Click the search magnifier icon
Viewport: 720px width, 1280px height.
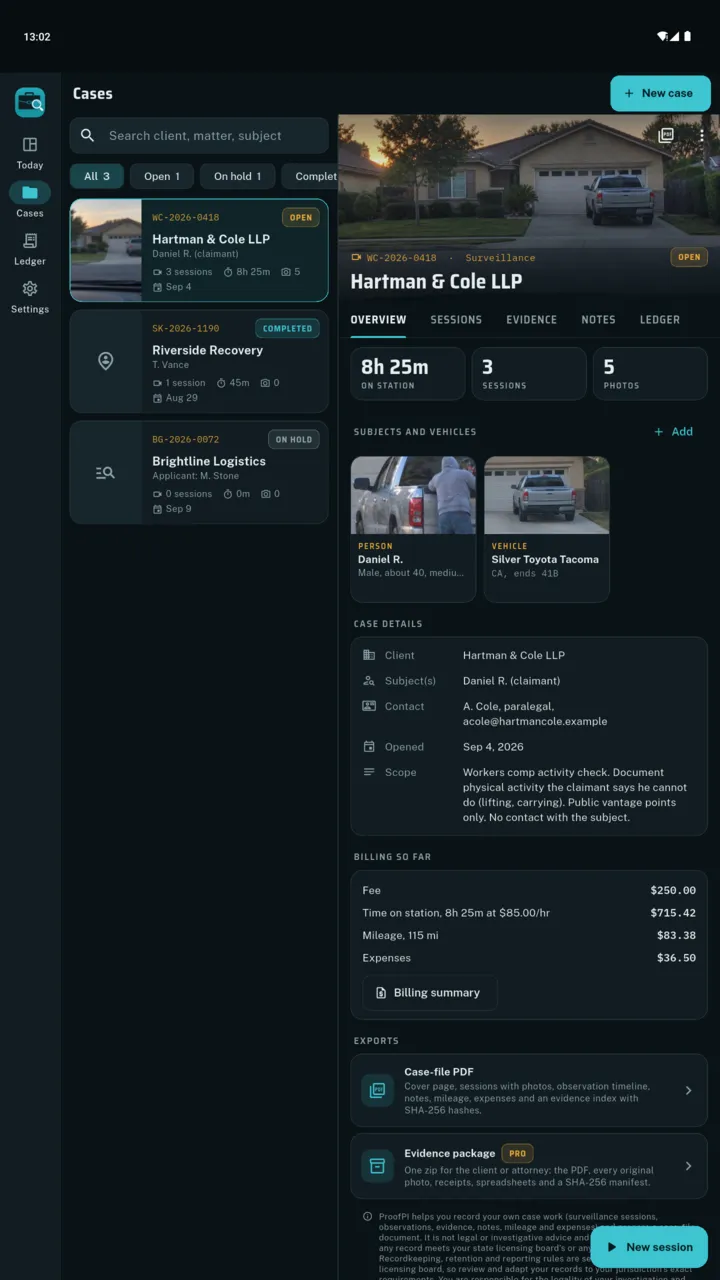[x=88, y=135]
